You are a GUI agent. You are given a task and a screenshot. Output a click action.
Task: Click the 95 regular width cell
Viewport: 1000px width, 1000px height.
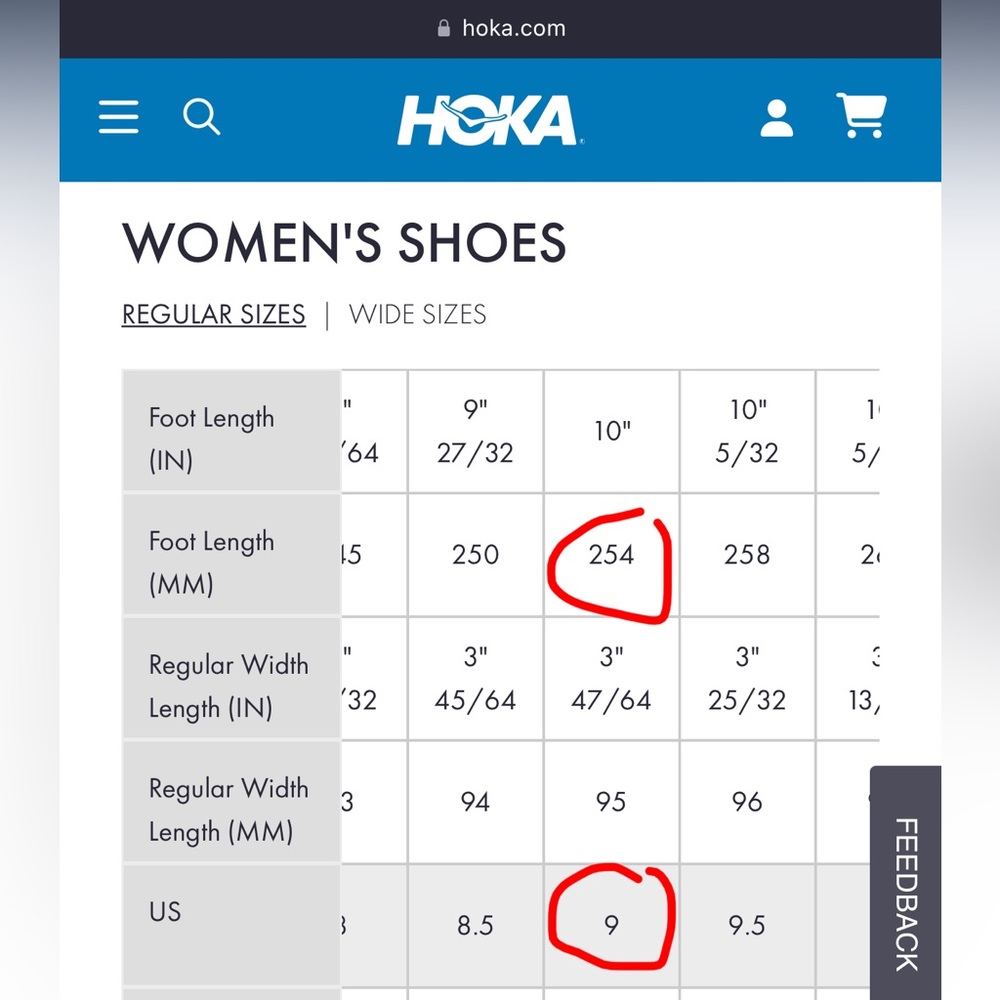tap(611, 802)
